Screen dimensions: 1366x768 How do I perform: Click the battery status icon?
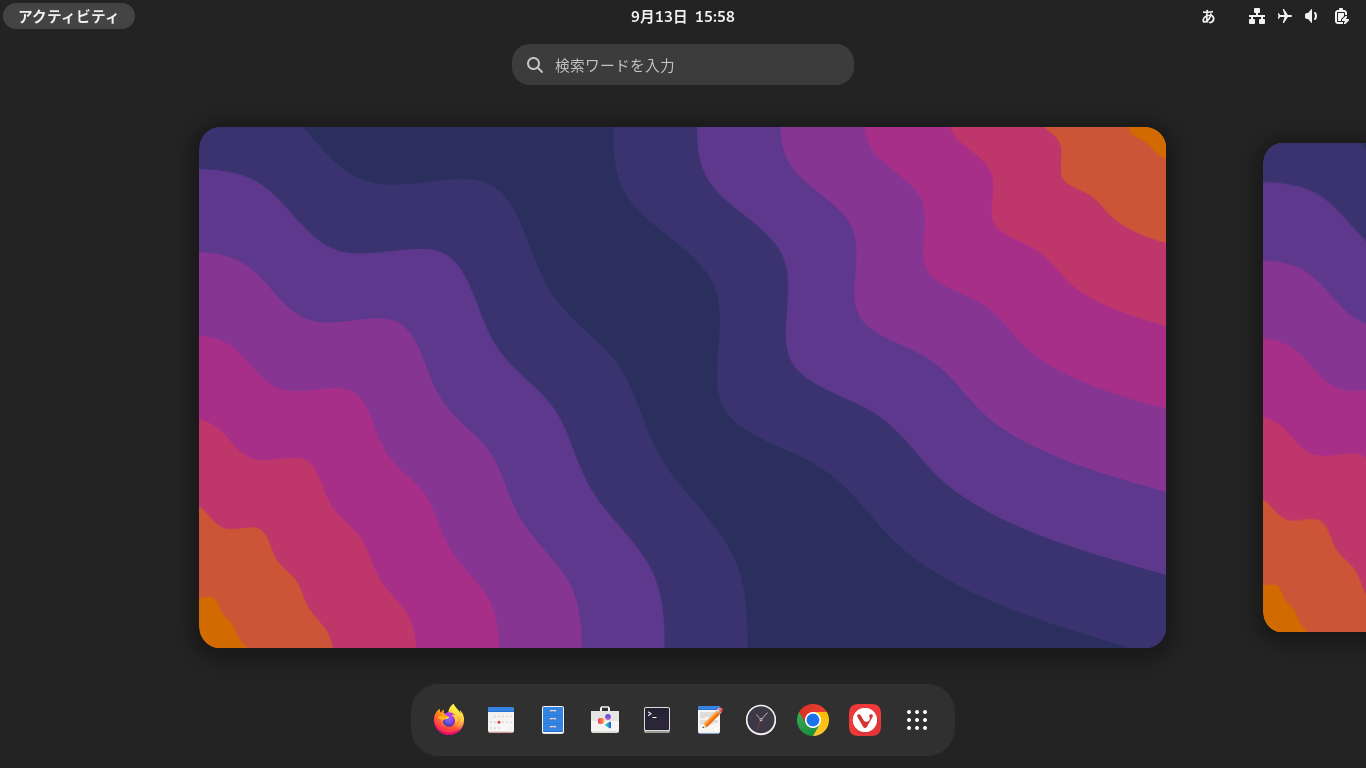[x=1341, y=16]
